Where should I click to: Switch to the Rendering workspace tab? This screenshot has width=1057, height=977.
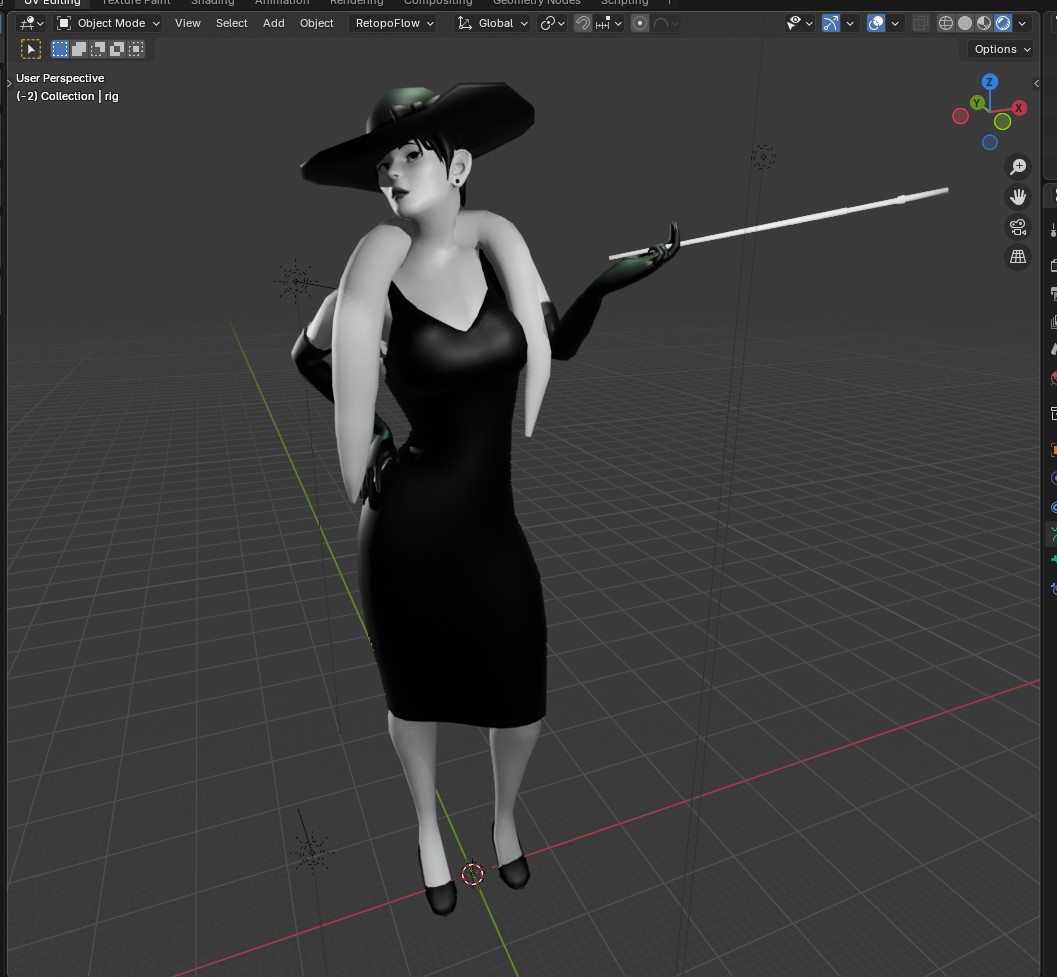(x=356, y=3)
